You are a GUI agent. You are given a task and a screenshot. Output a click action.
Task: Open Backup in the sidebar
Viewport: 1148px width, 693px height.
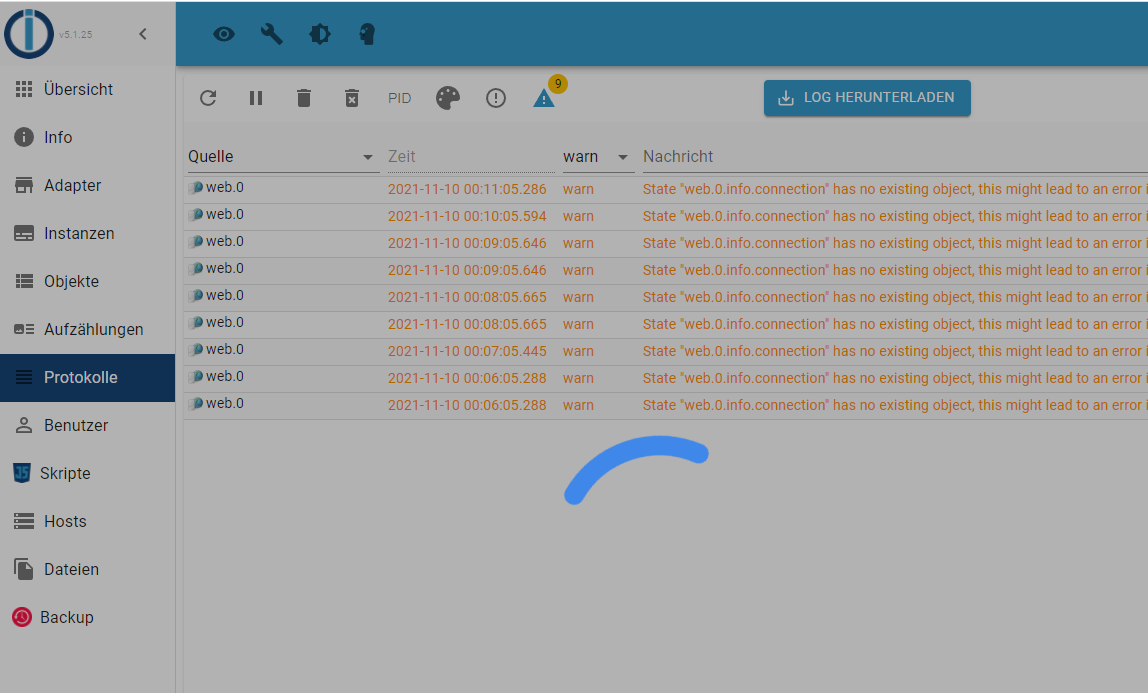[x=88, y=617]
